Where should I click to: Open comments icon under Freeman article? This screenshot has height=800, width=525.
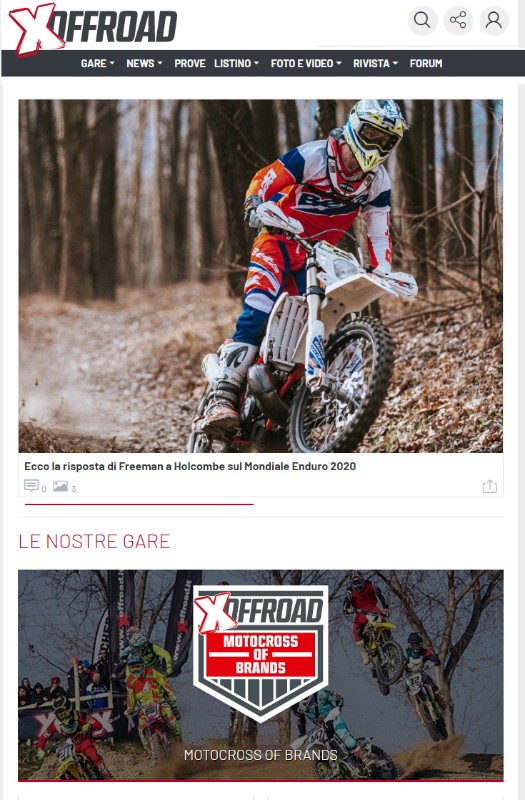tap(32, 486)
